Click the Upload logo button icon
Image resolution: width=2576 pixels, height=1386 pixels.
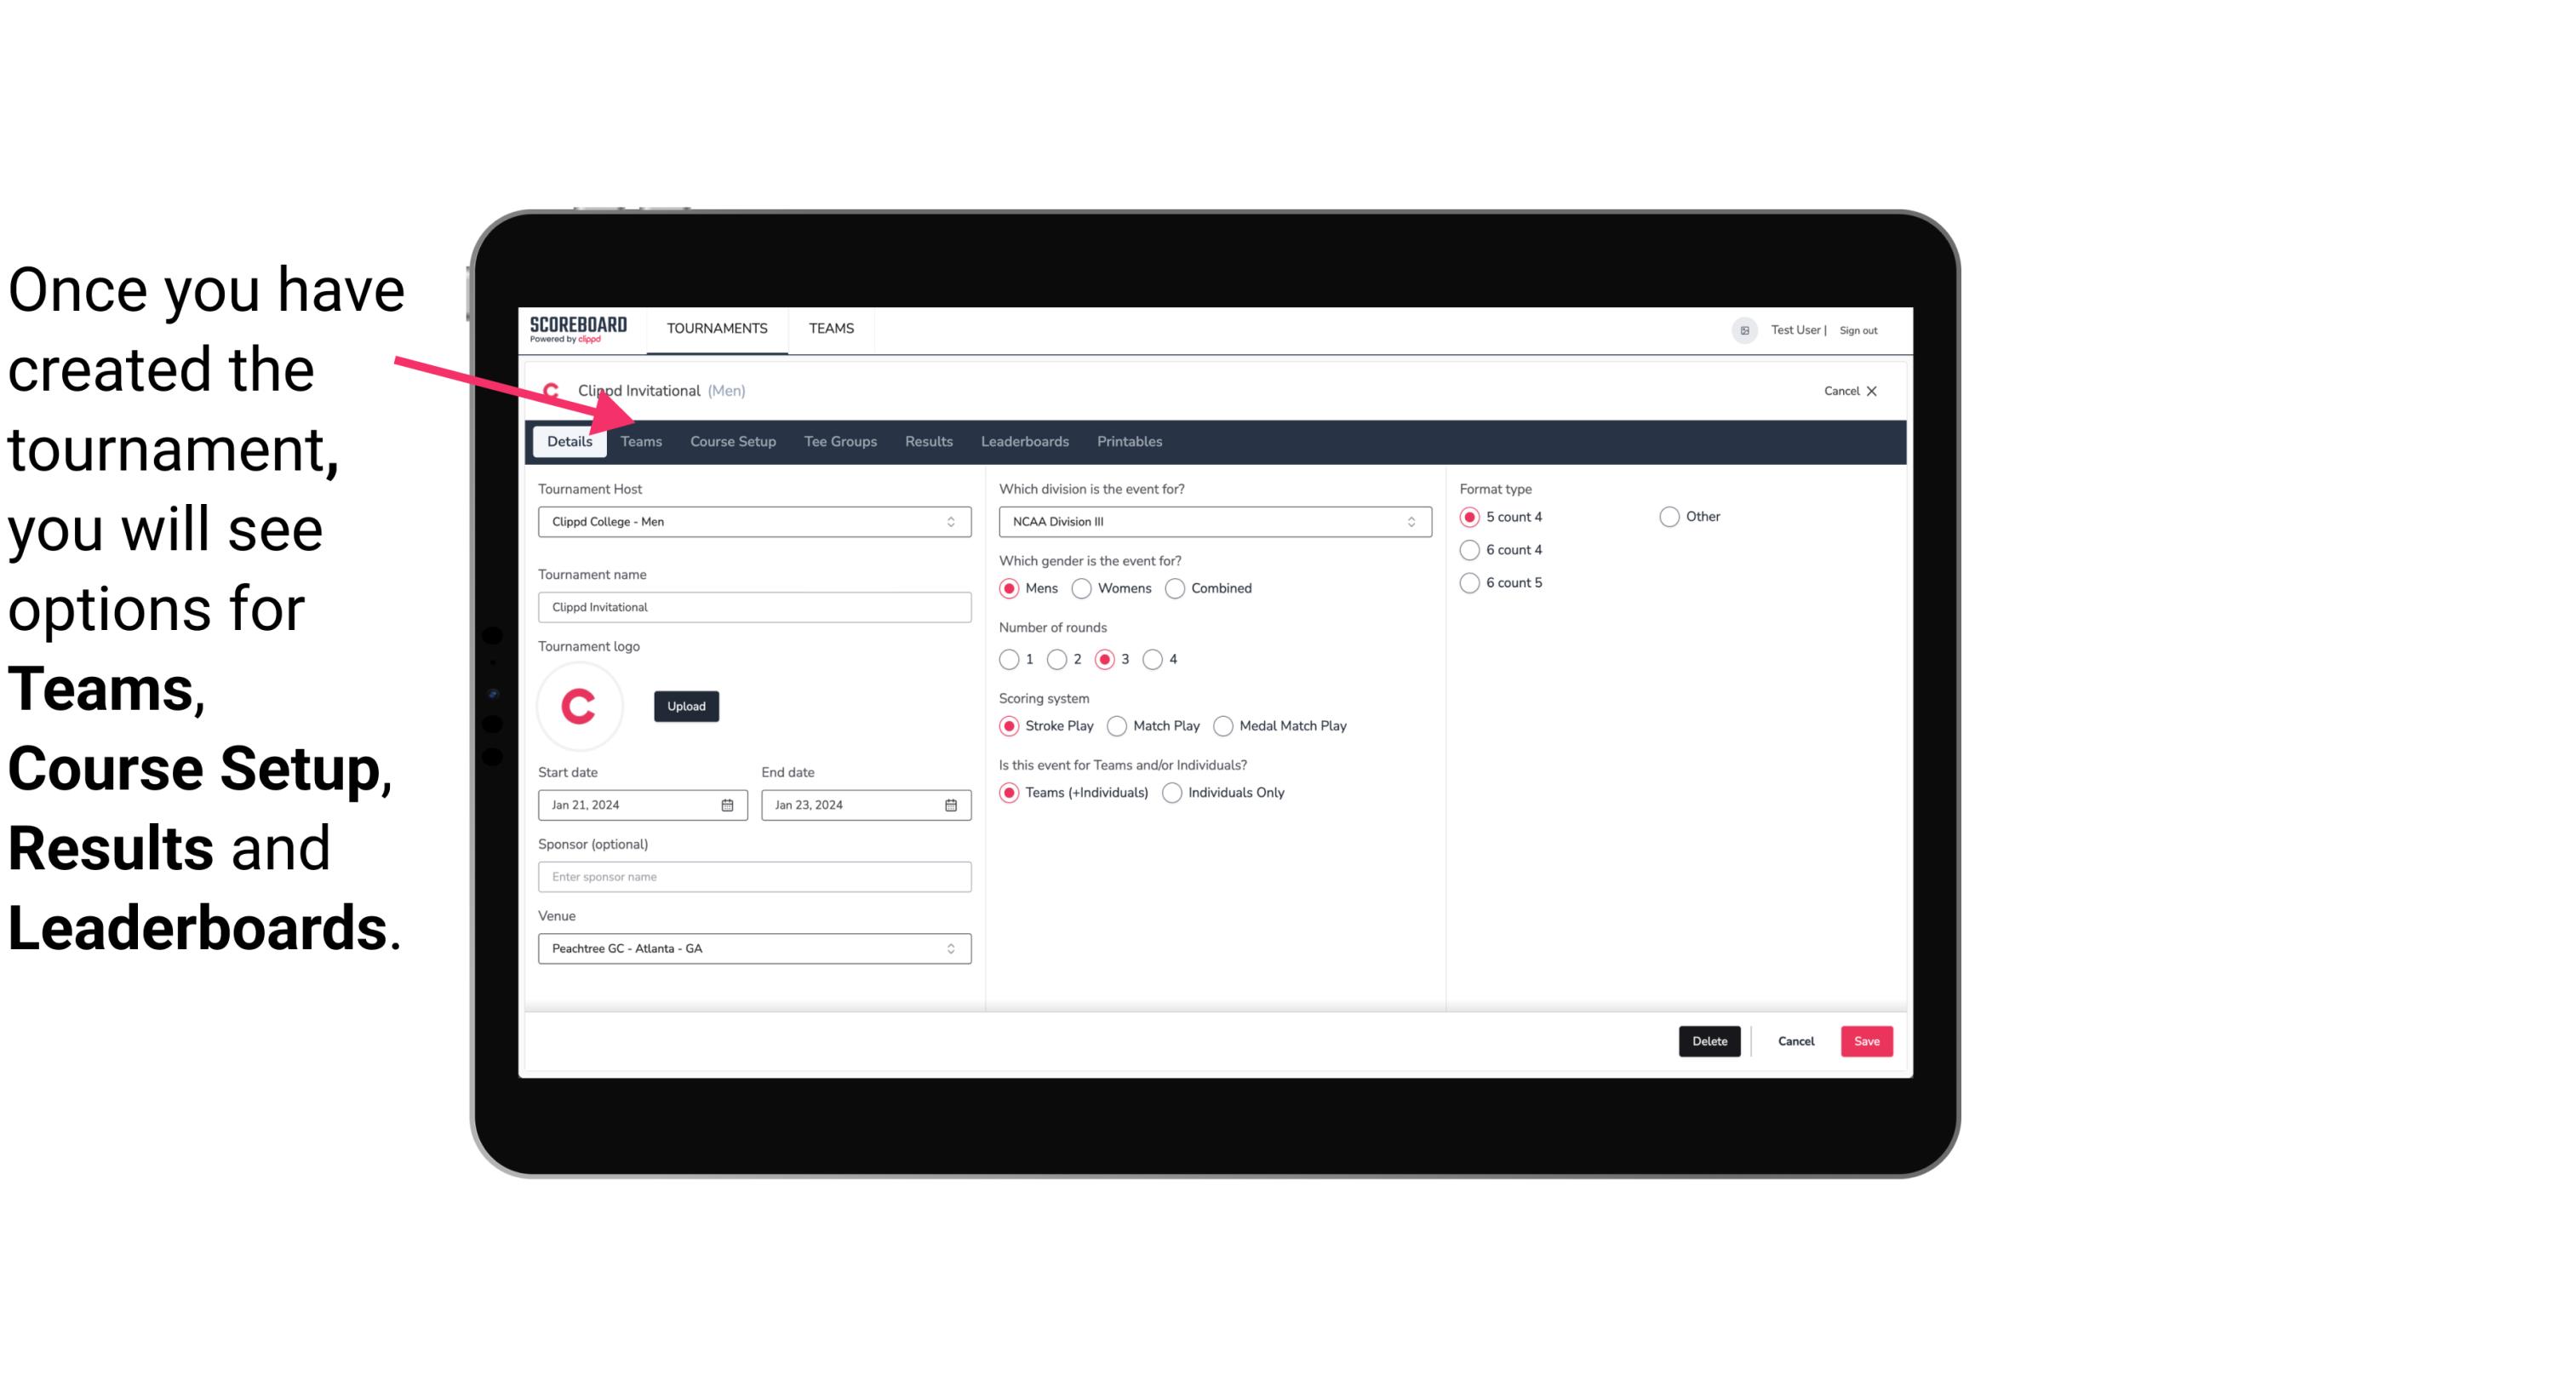(x=686, y=705)
